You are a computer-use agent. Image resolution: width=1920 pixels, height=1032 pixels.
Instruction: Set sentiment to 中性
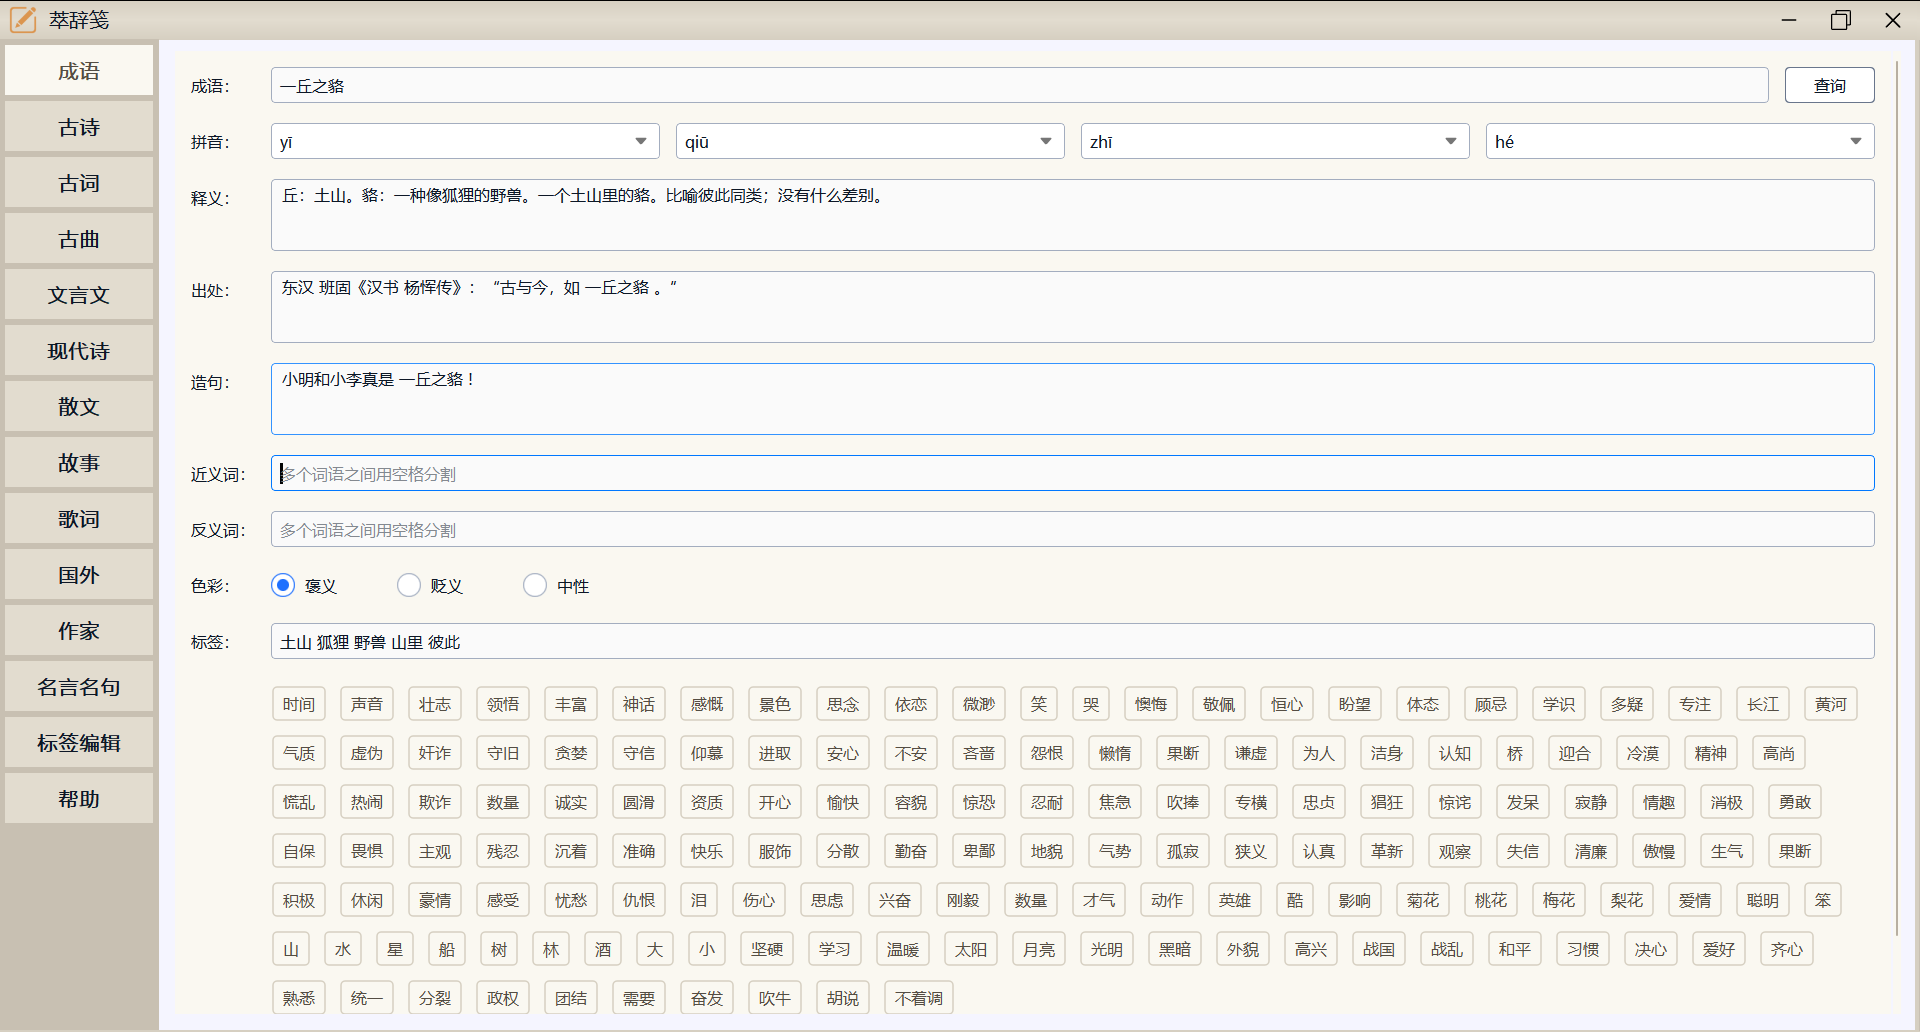pos(535,585)
